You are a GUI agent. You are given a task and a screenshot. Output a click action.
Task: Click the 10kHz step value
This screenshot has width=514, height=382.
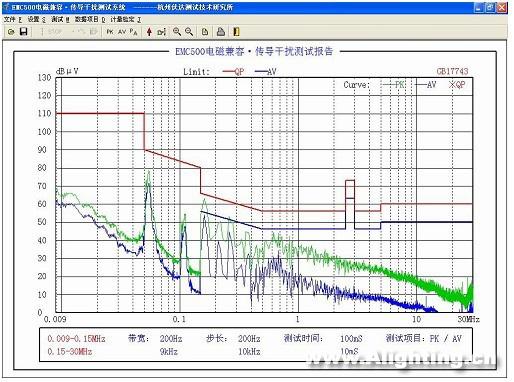point(249,352)
